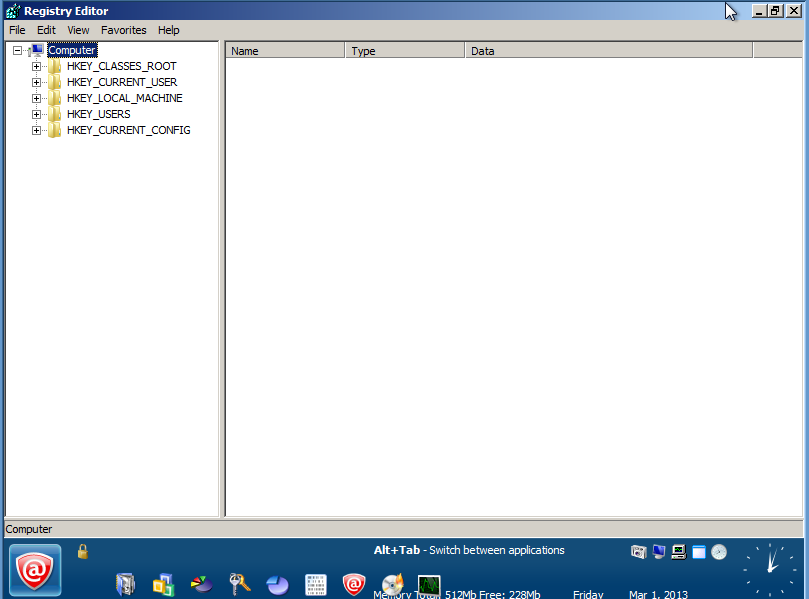
Task: Select the HKEY_CURRENT_CONFIG label
Action: pos(128,130)
